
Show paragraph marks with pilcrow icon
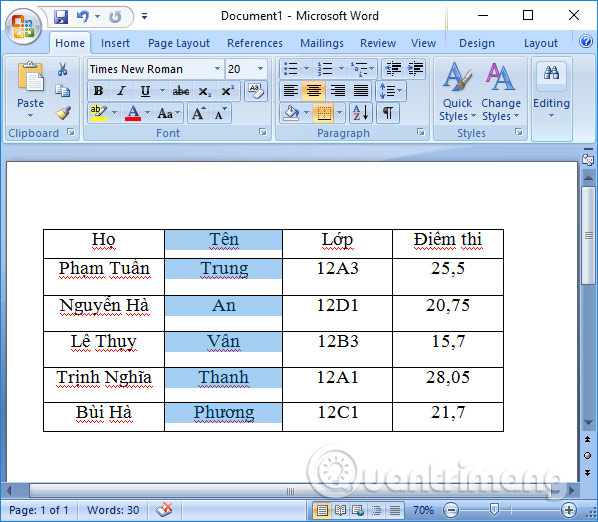[x=388, y=113]
